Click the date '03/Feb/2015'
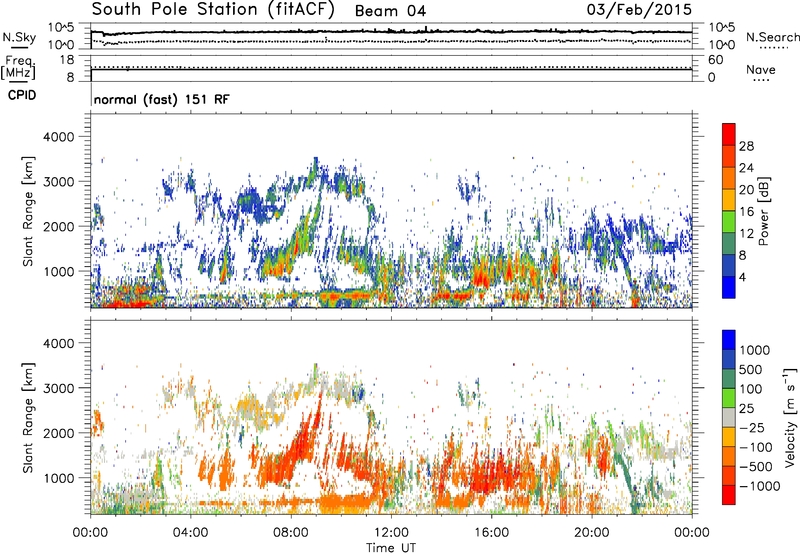800x554 pixels. click(639, 9)
